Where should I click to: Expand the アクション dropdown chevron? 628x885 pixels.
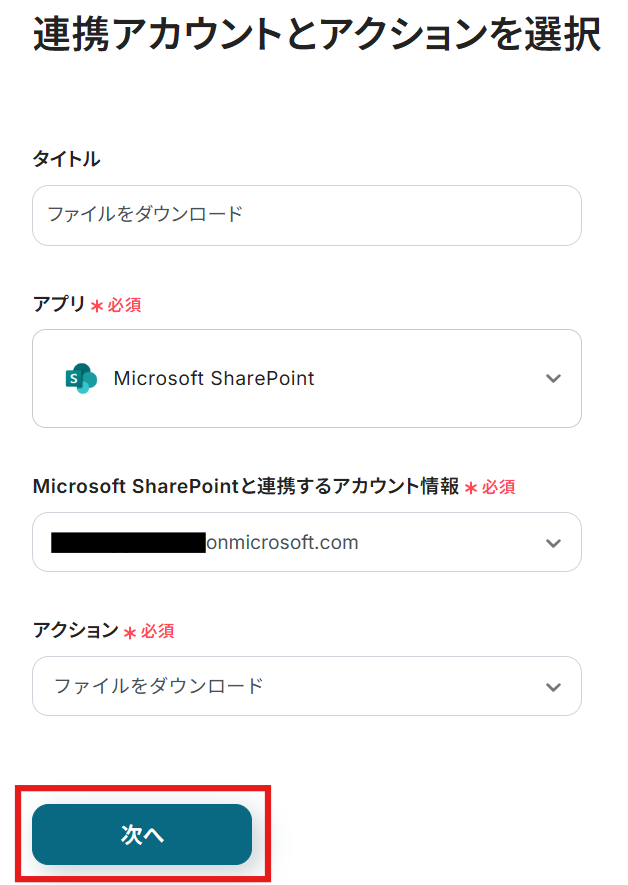[x=553, y=687]
